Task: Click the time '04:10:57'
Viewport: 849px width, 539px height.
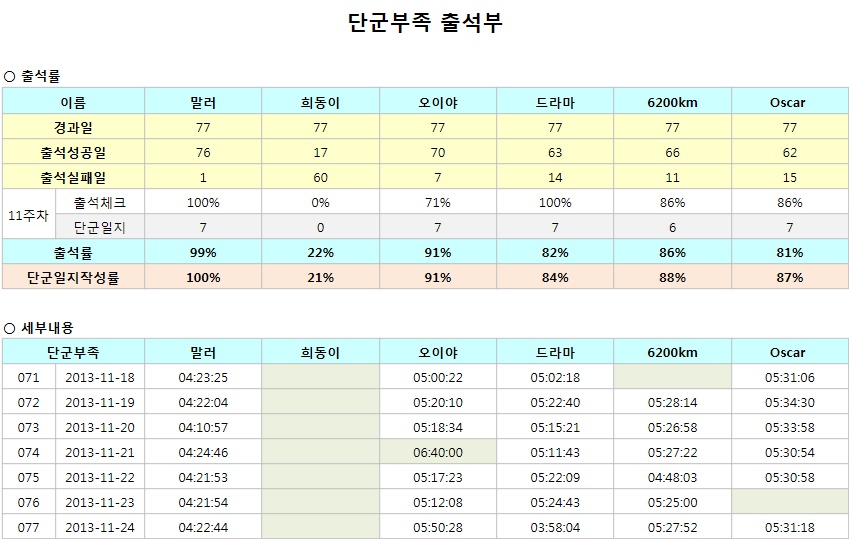Action: point(203,427)
